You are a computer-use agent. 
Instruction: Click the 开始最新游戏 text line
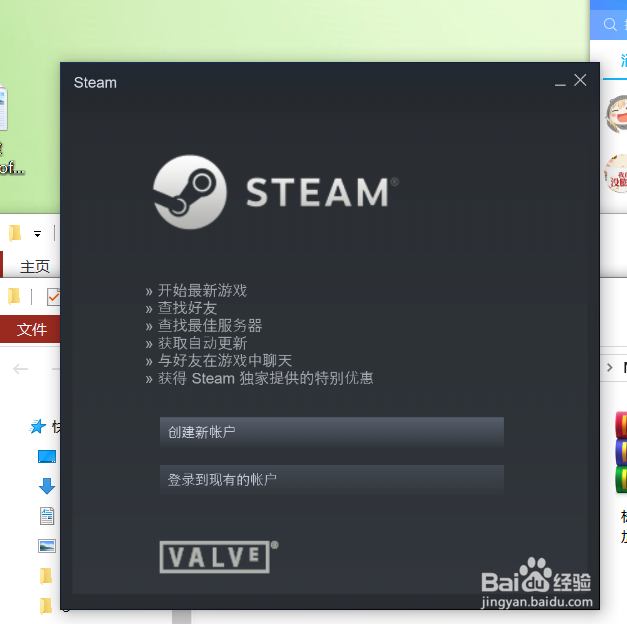pos(202,290)
